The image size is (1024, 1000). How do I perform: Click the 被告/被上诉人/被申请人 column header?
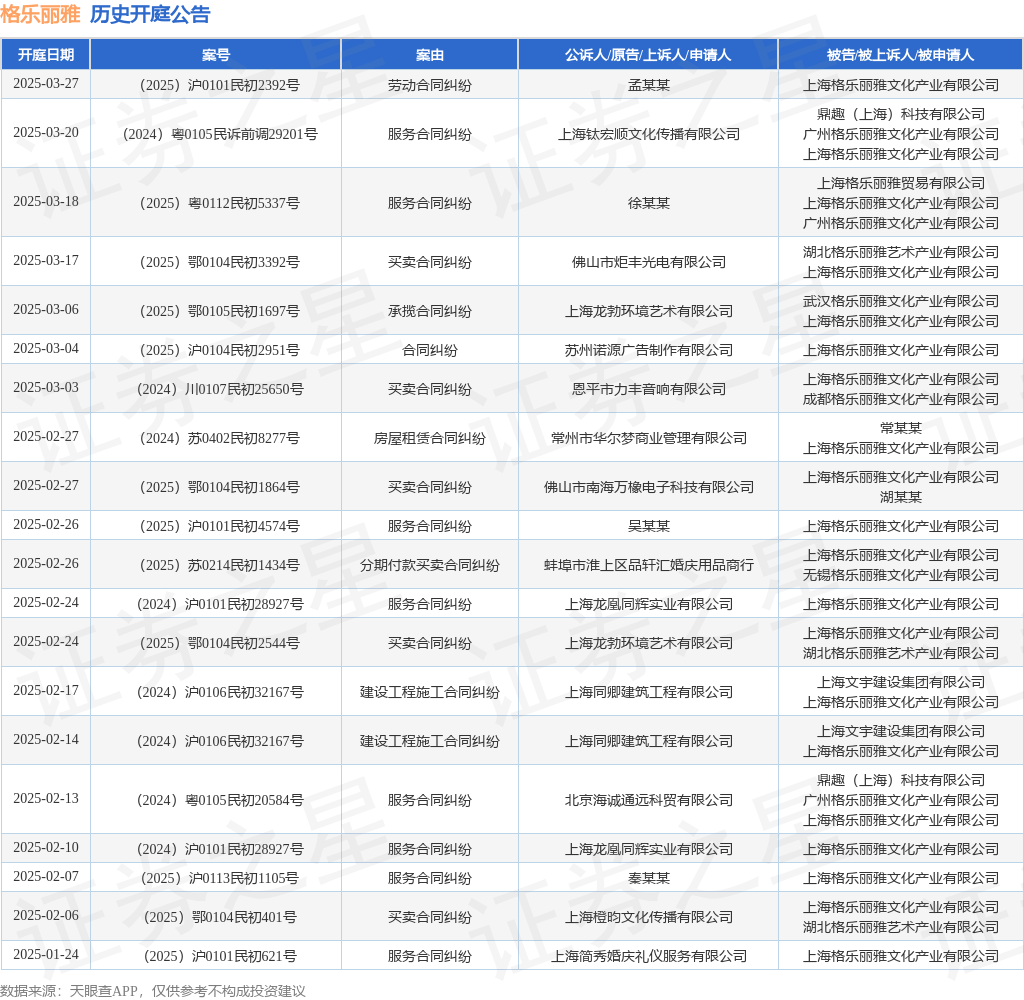(x=900, y=55)
